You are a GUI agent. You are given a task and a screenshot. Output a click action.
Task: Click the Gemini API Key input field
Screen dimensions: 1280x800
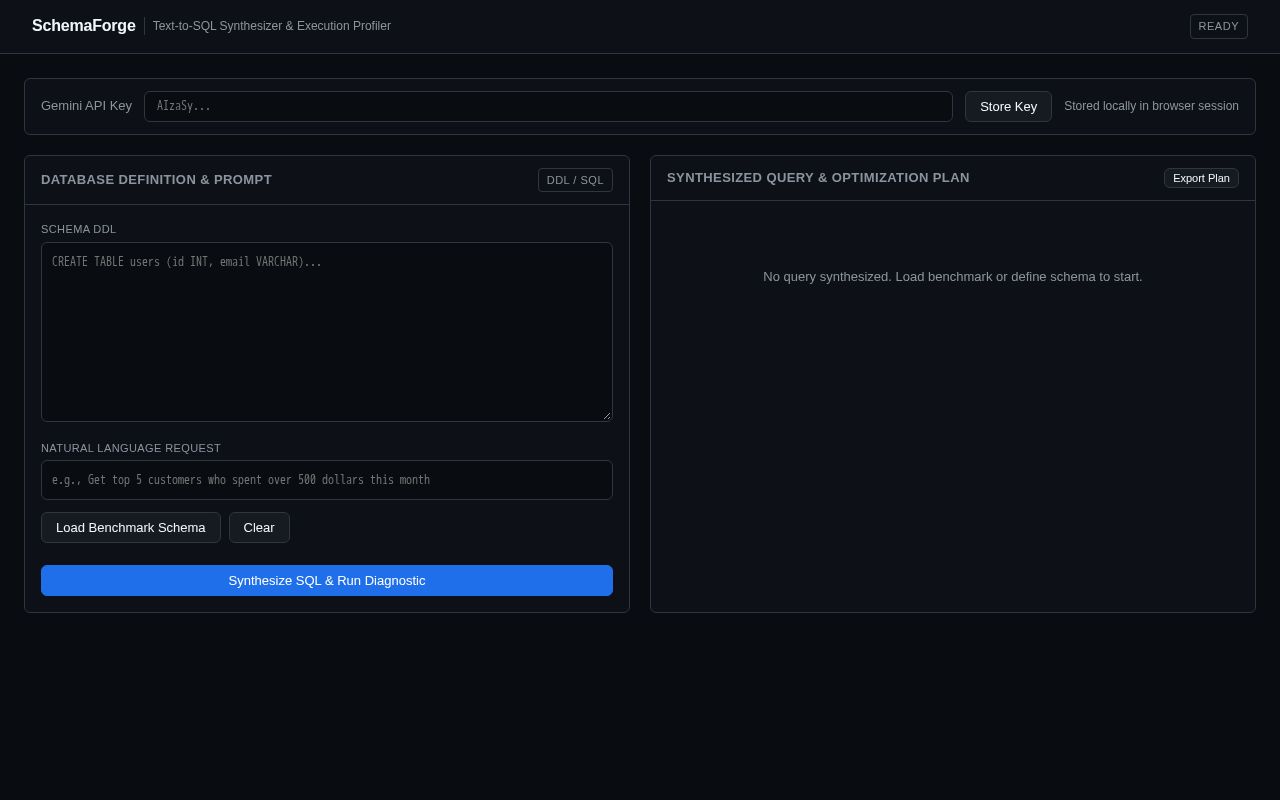(x=548, y=106)
